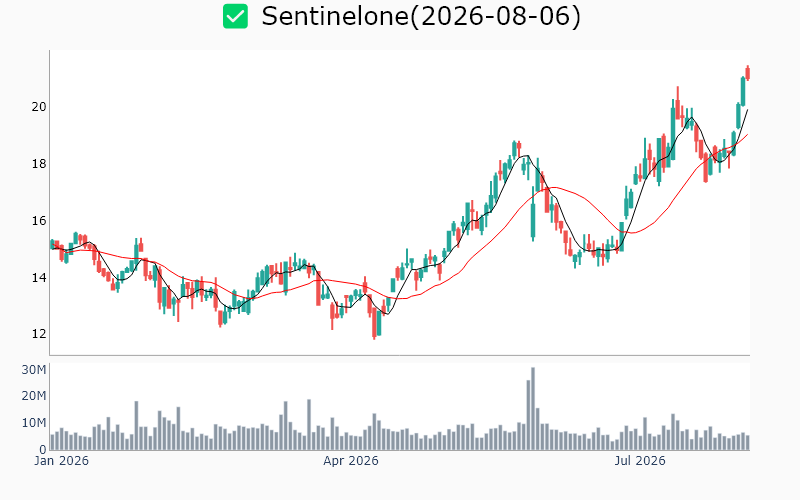The width and height of the screenshot is (800, 500).
Task: Click the right end of black moving average
Action: tap(747, 110)
